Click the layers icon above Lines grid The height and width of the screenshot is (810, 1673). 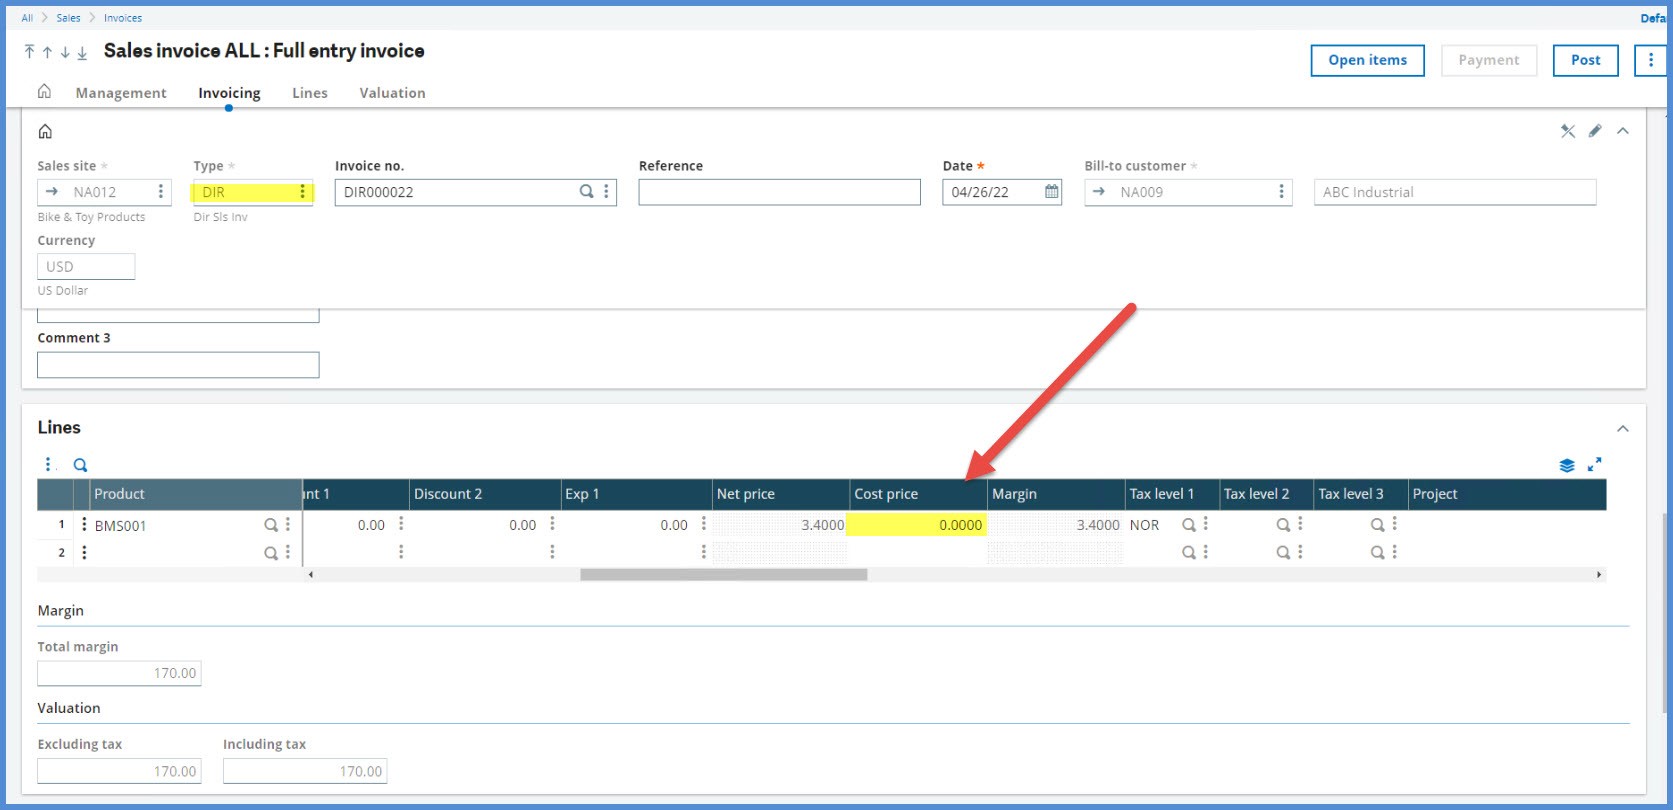(1567, 465)
